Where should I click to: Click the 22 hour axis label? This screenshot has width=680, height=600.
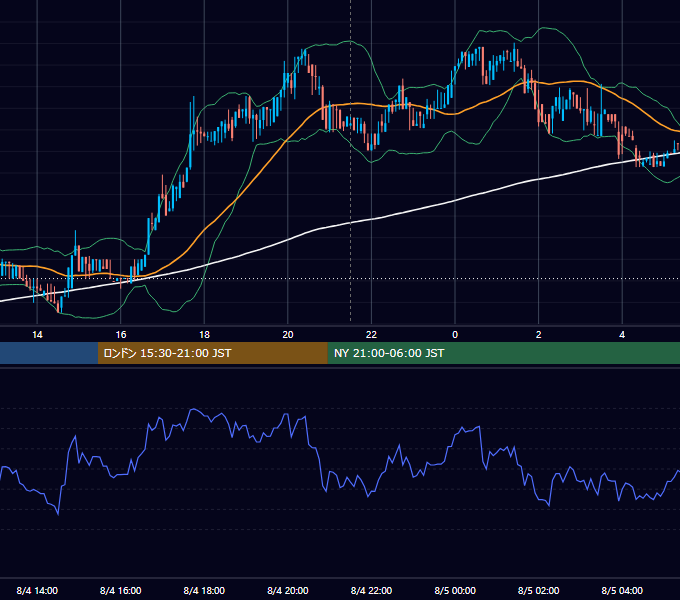tap(371, 335)
